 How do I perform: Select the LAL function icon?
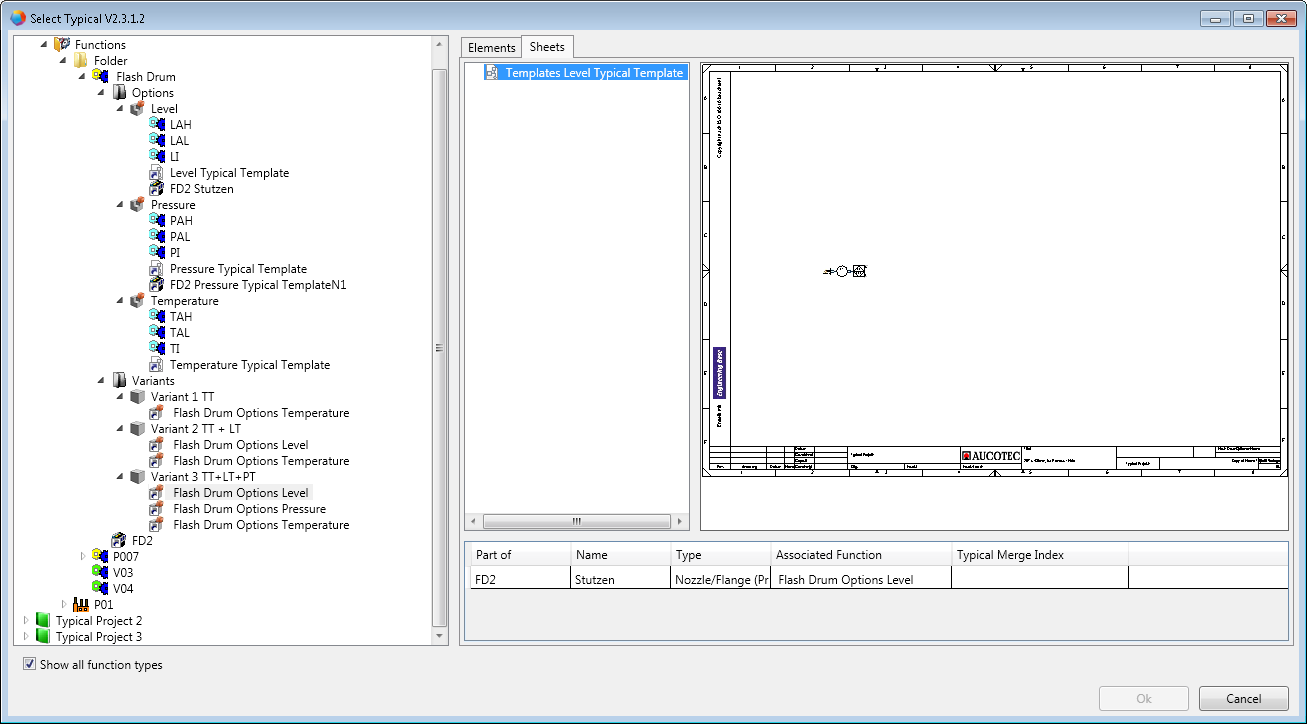pos(157,141)
